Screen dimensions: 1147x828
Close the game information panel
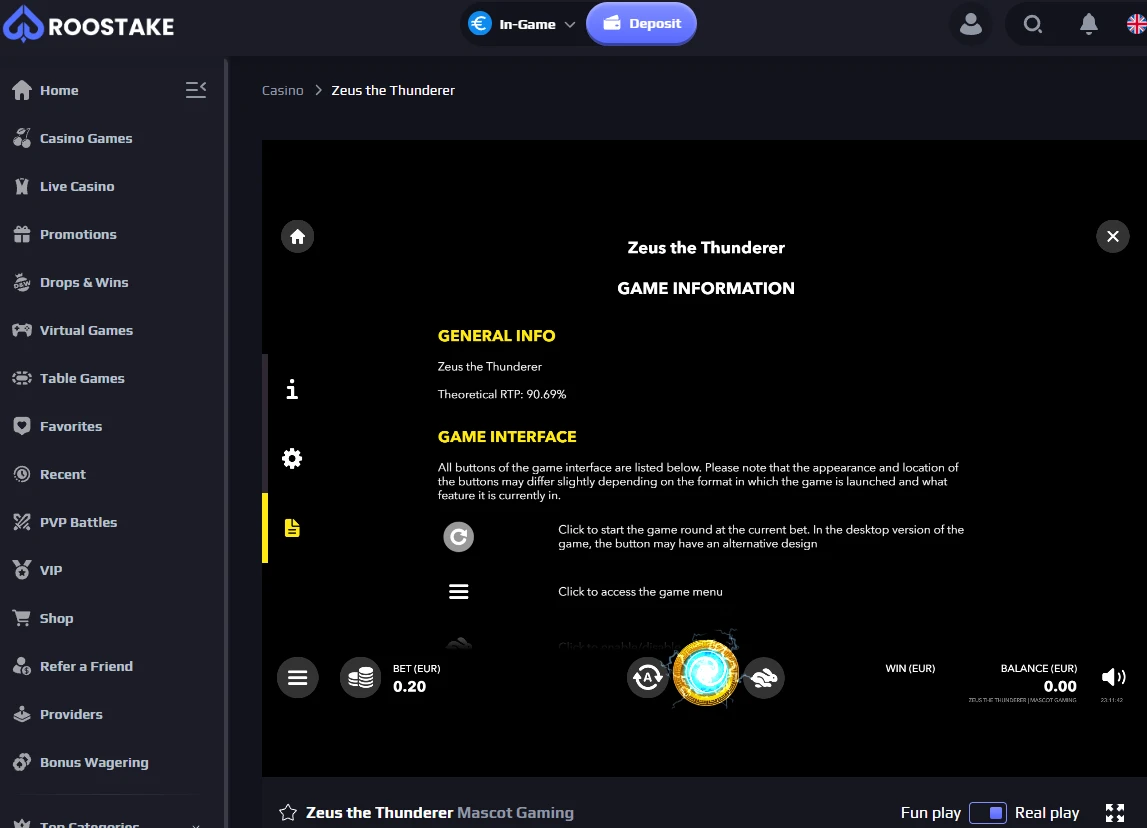(1113, 236)
